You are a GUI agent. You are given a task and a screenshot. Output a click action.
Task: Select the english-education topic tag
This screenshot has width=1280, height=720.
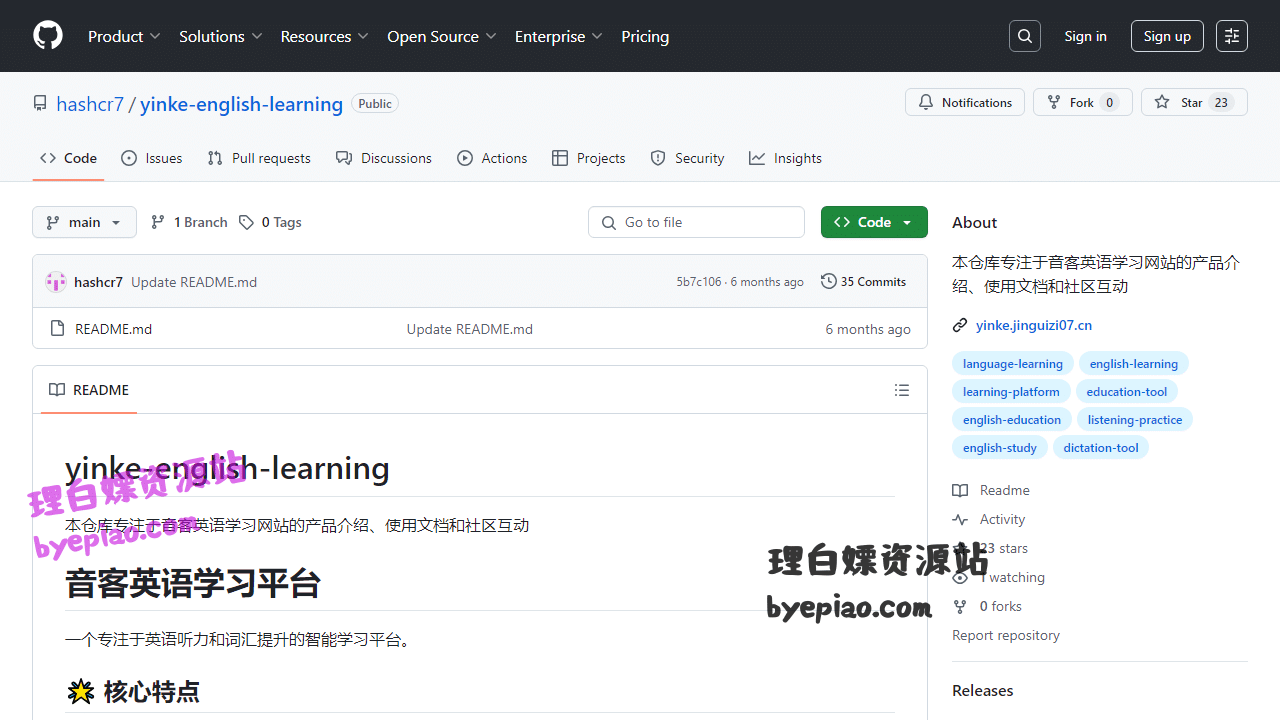(x=1012, y=420)
